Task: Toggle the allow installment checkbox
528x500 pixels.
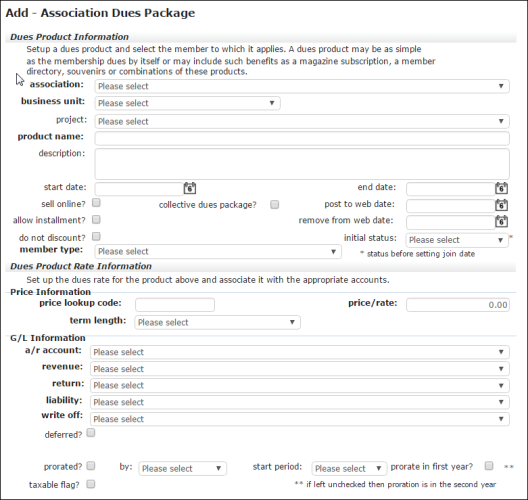Action: tap(96, 220)
